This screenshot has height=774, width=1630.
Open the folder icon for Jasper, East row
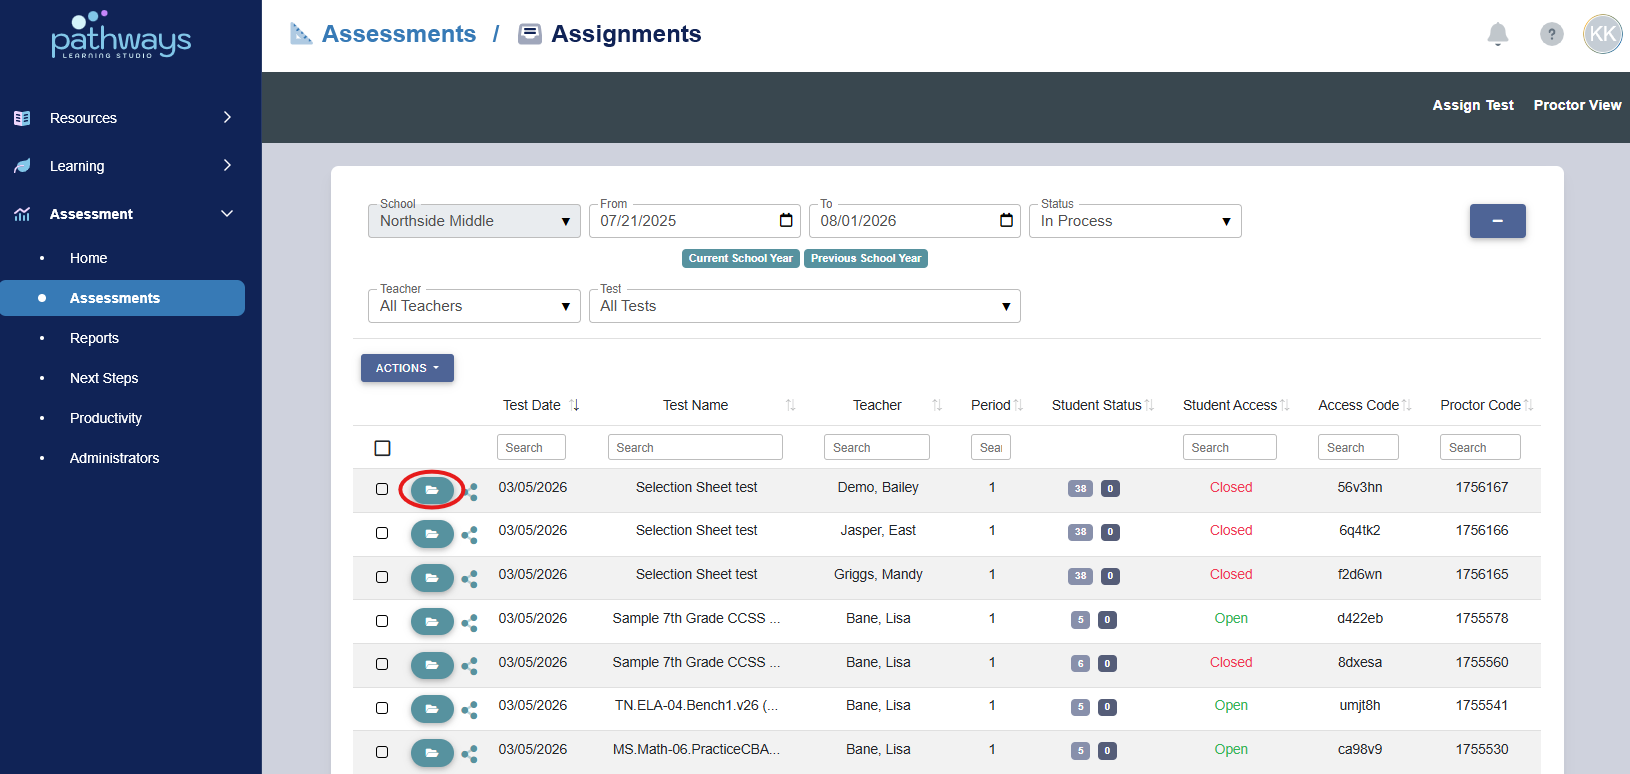point(432,534)
